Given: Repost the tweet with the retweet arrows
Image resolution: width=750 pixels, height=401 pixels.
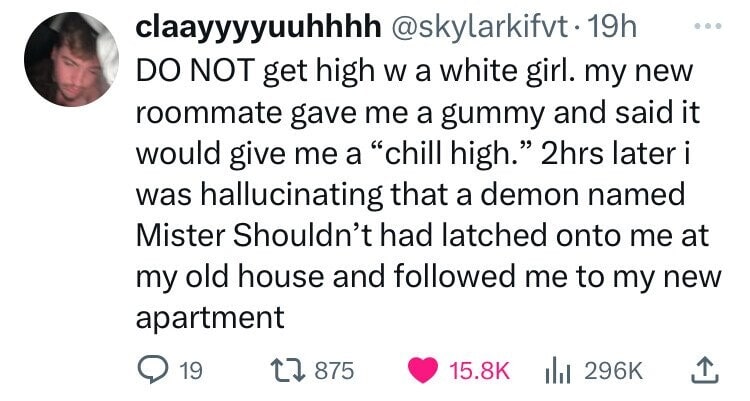Looking at the screenshot, I should click(x=288, y=371).
